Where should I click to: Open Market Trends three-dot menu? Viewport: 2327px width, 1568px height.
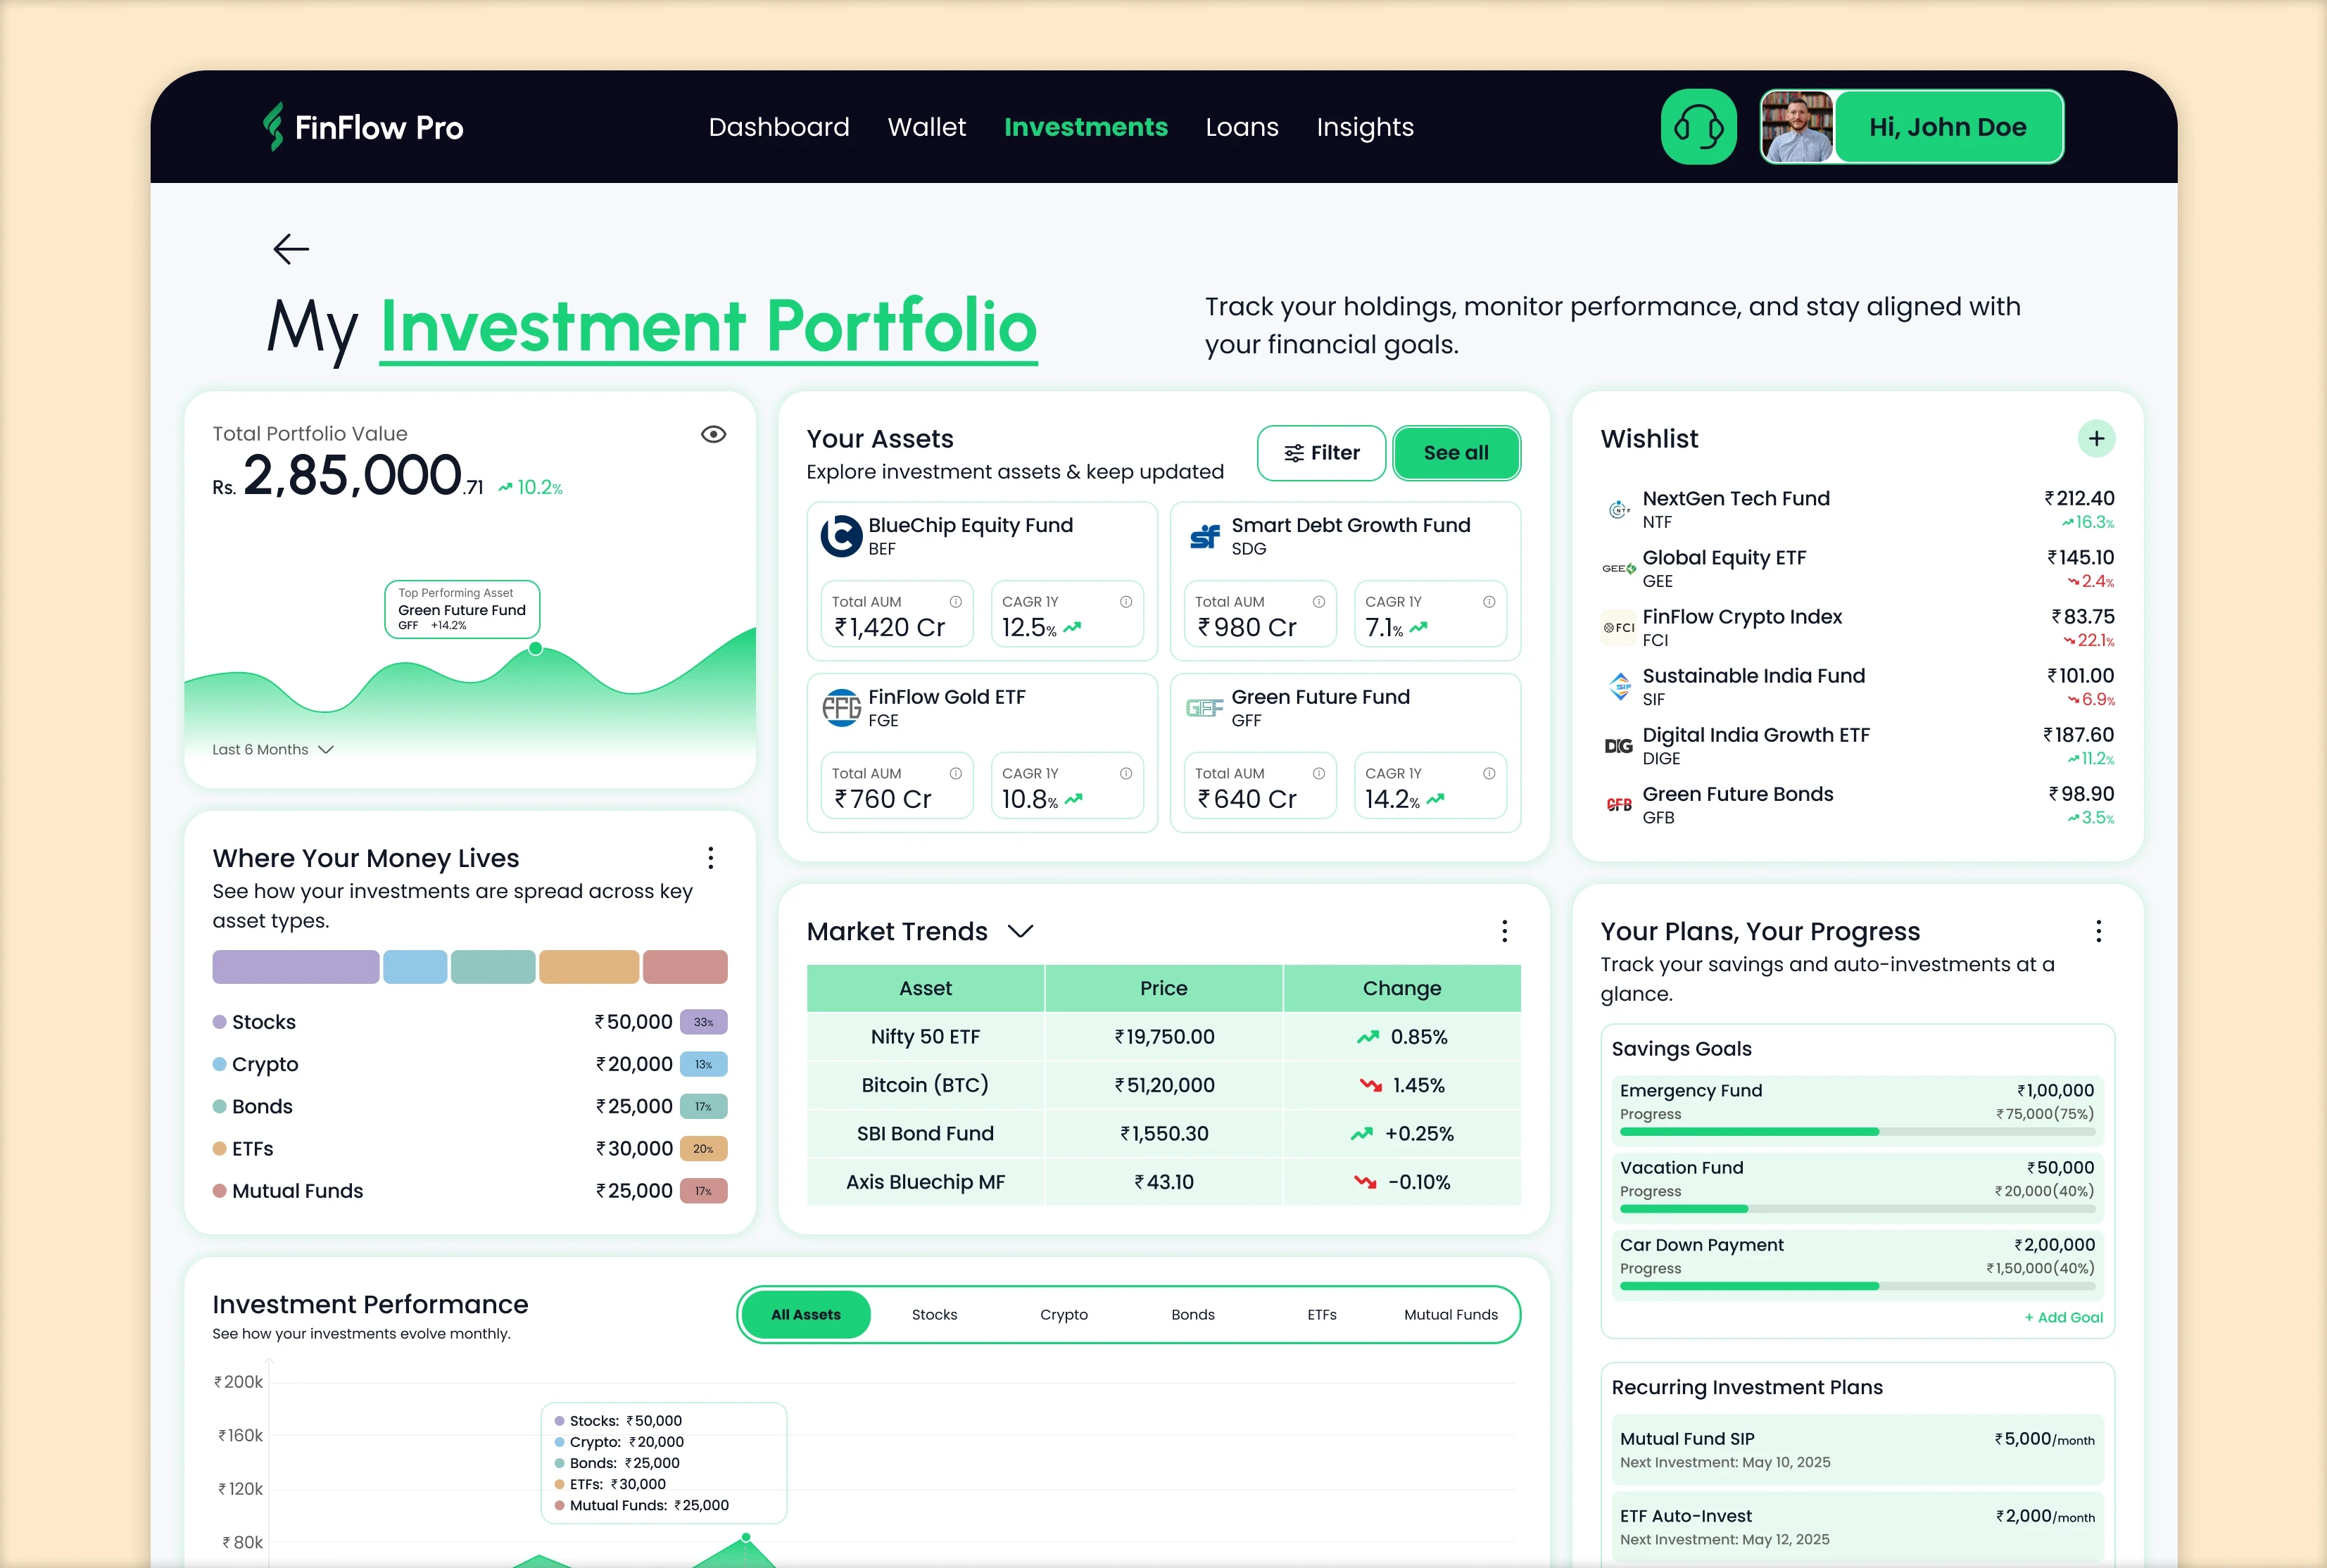1504,931
